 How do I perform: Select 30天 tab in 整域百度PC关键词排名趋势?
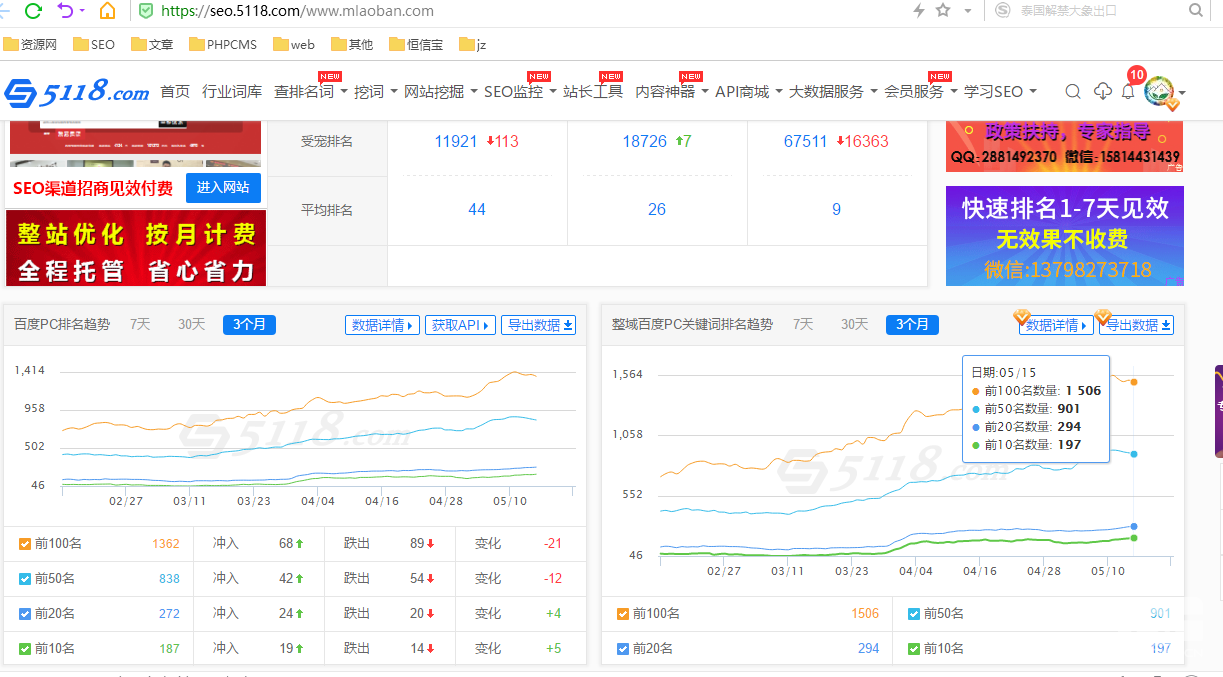point(854,325)
